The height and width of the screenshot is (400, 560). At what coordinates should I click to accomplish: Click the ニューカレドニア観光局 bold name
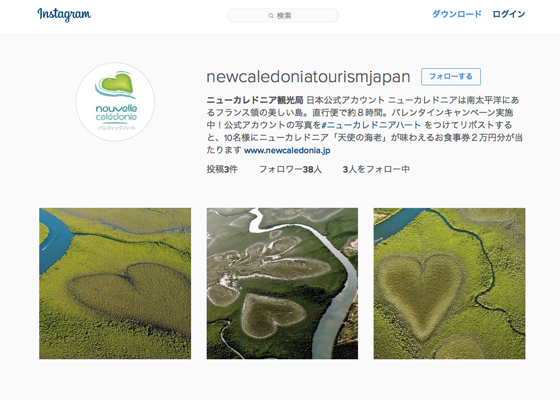(255, 100)
